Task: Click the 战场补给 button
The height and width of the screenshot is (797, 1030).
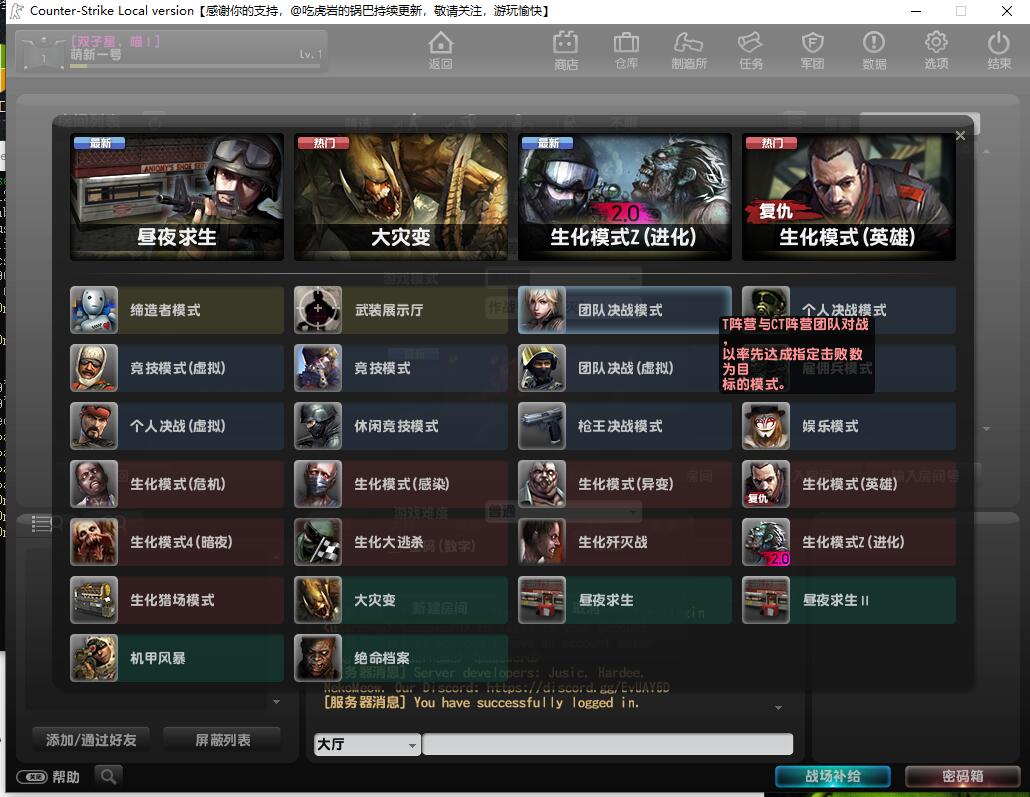Action: [833, 776]
